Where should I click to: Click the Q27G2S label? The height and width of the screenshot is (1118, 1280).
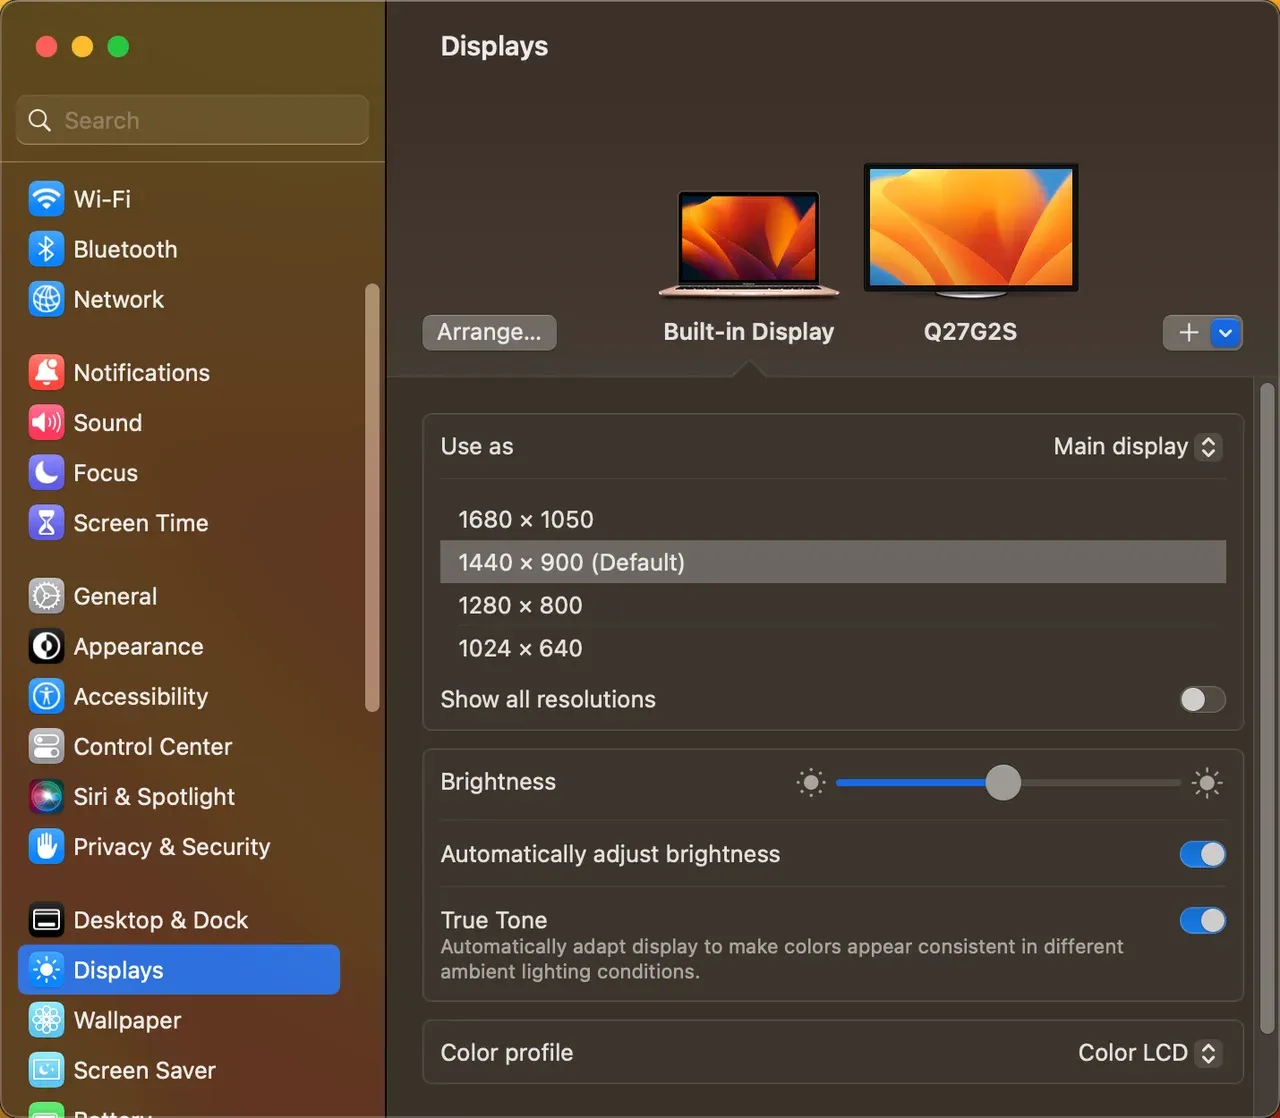click(x=970, y=332)
